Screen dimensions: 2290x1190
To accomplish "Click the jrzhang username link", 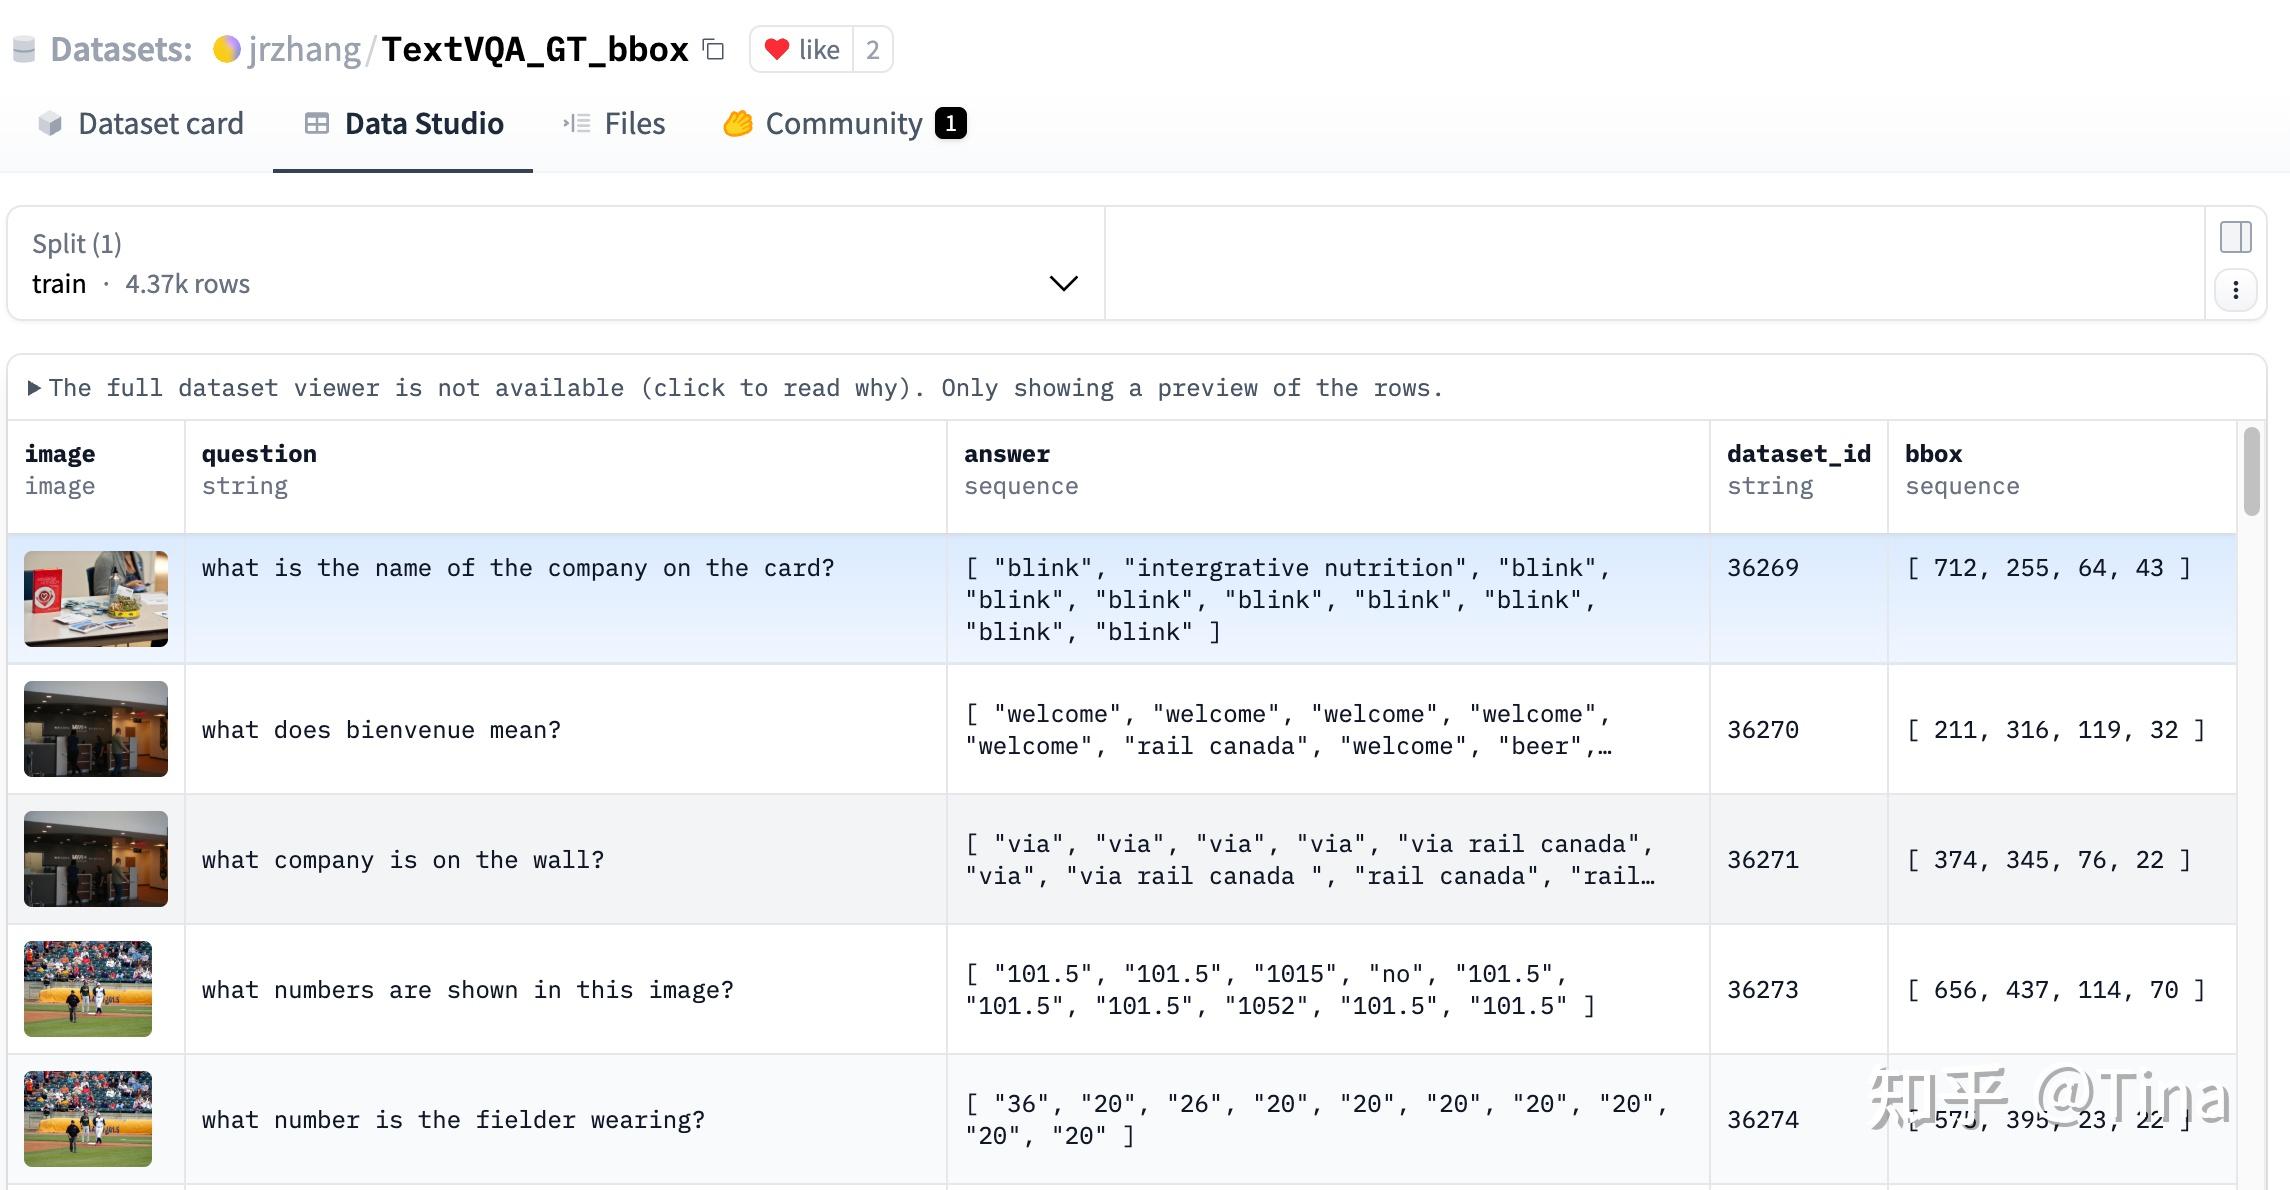I will pyautogui.click(x=304, y=49).
